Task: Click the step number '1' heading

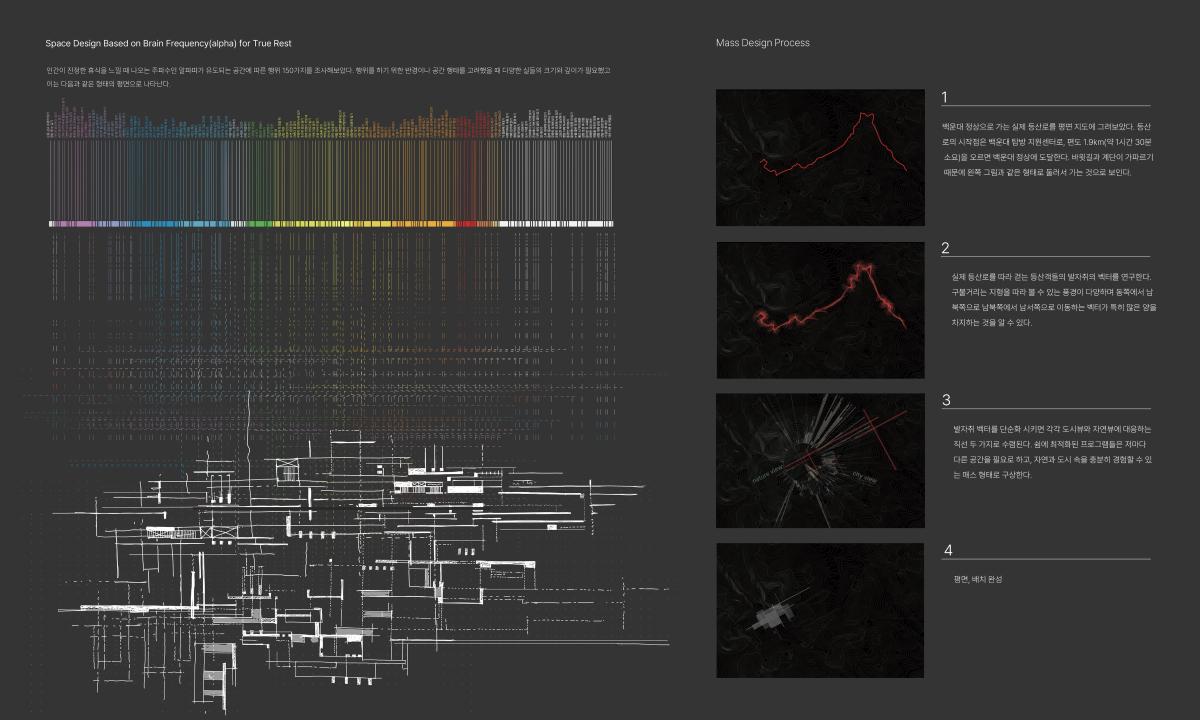Action: (945, 97)
